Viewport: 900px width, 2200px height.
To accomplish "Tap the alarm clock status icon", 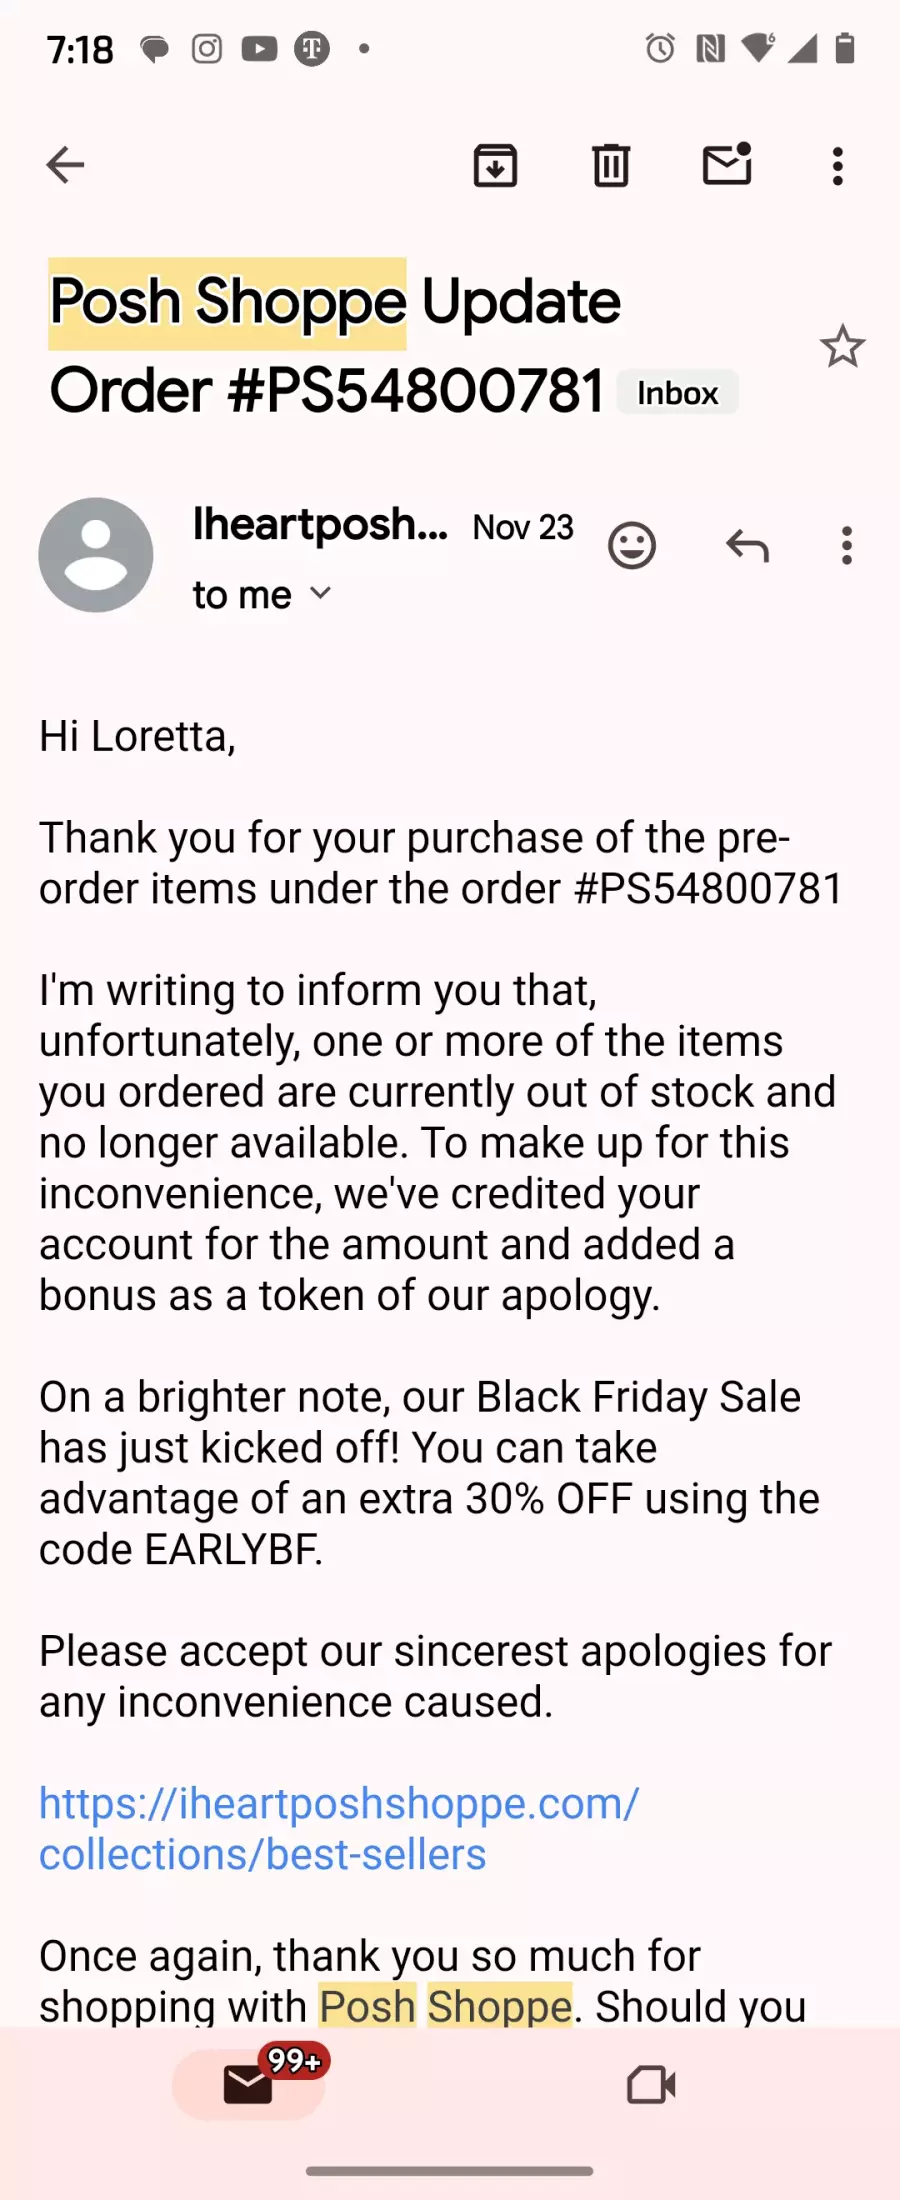I will click(x=660, y=48).
